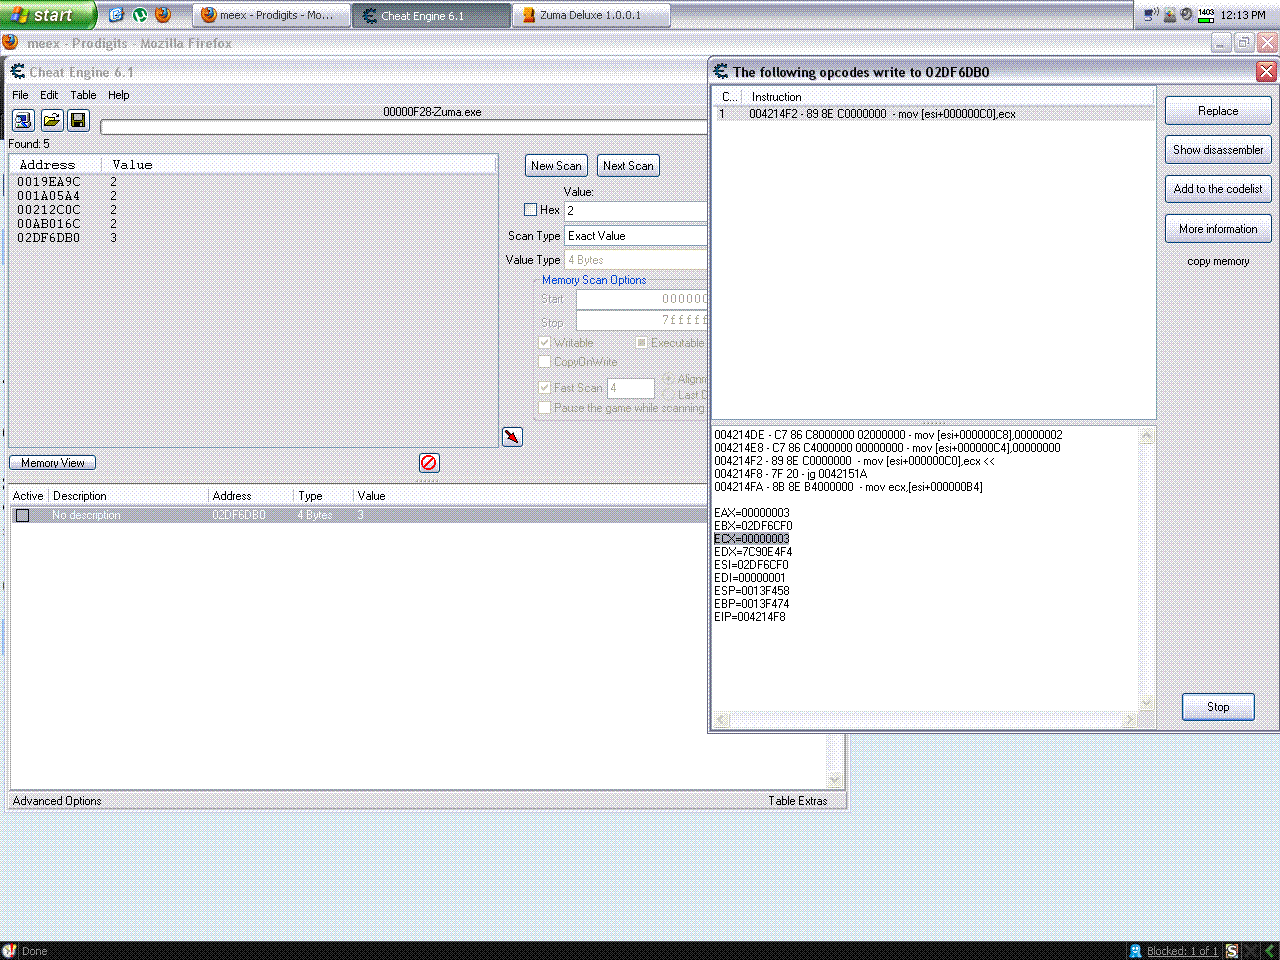Image resolution: width=1280 pixels, height=960 pixels.
Task: Click the Next Scan button
Action: click(x=628, y=166)
